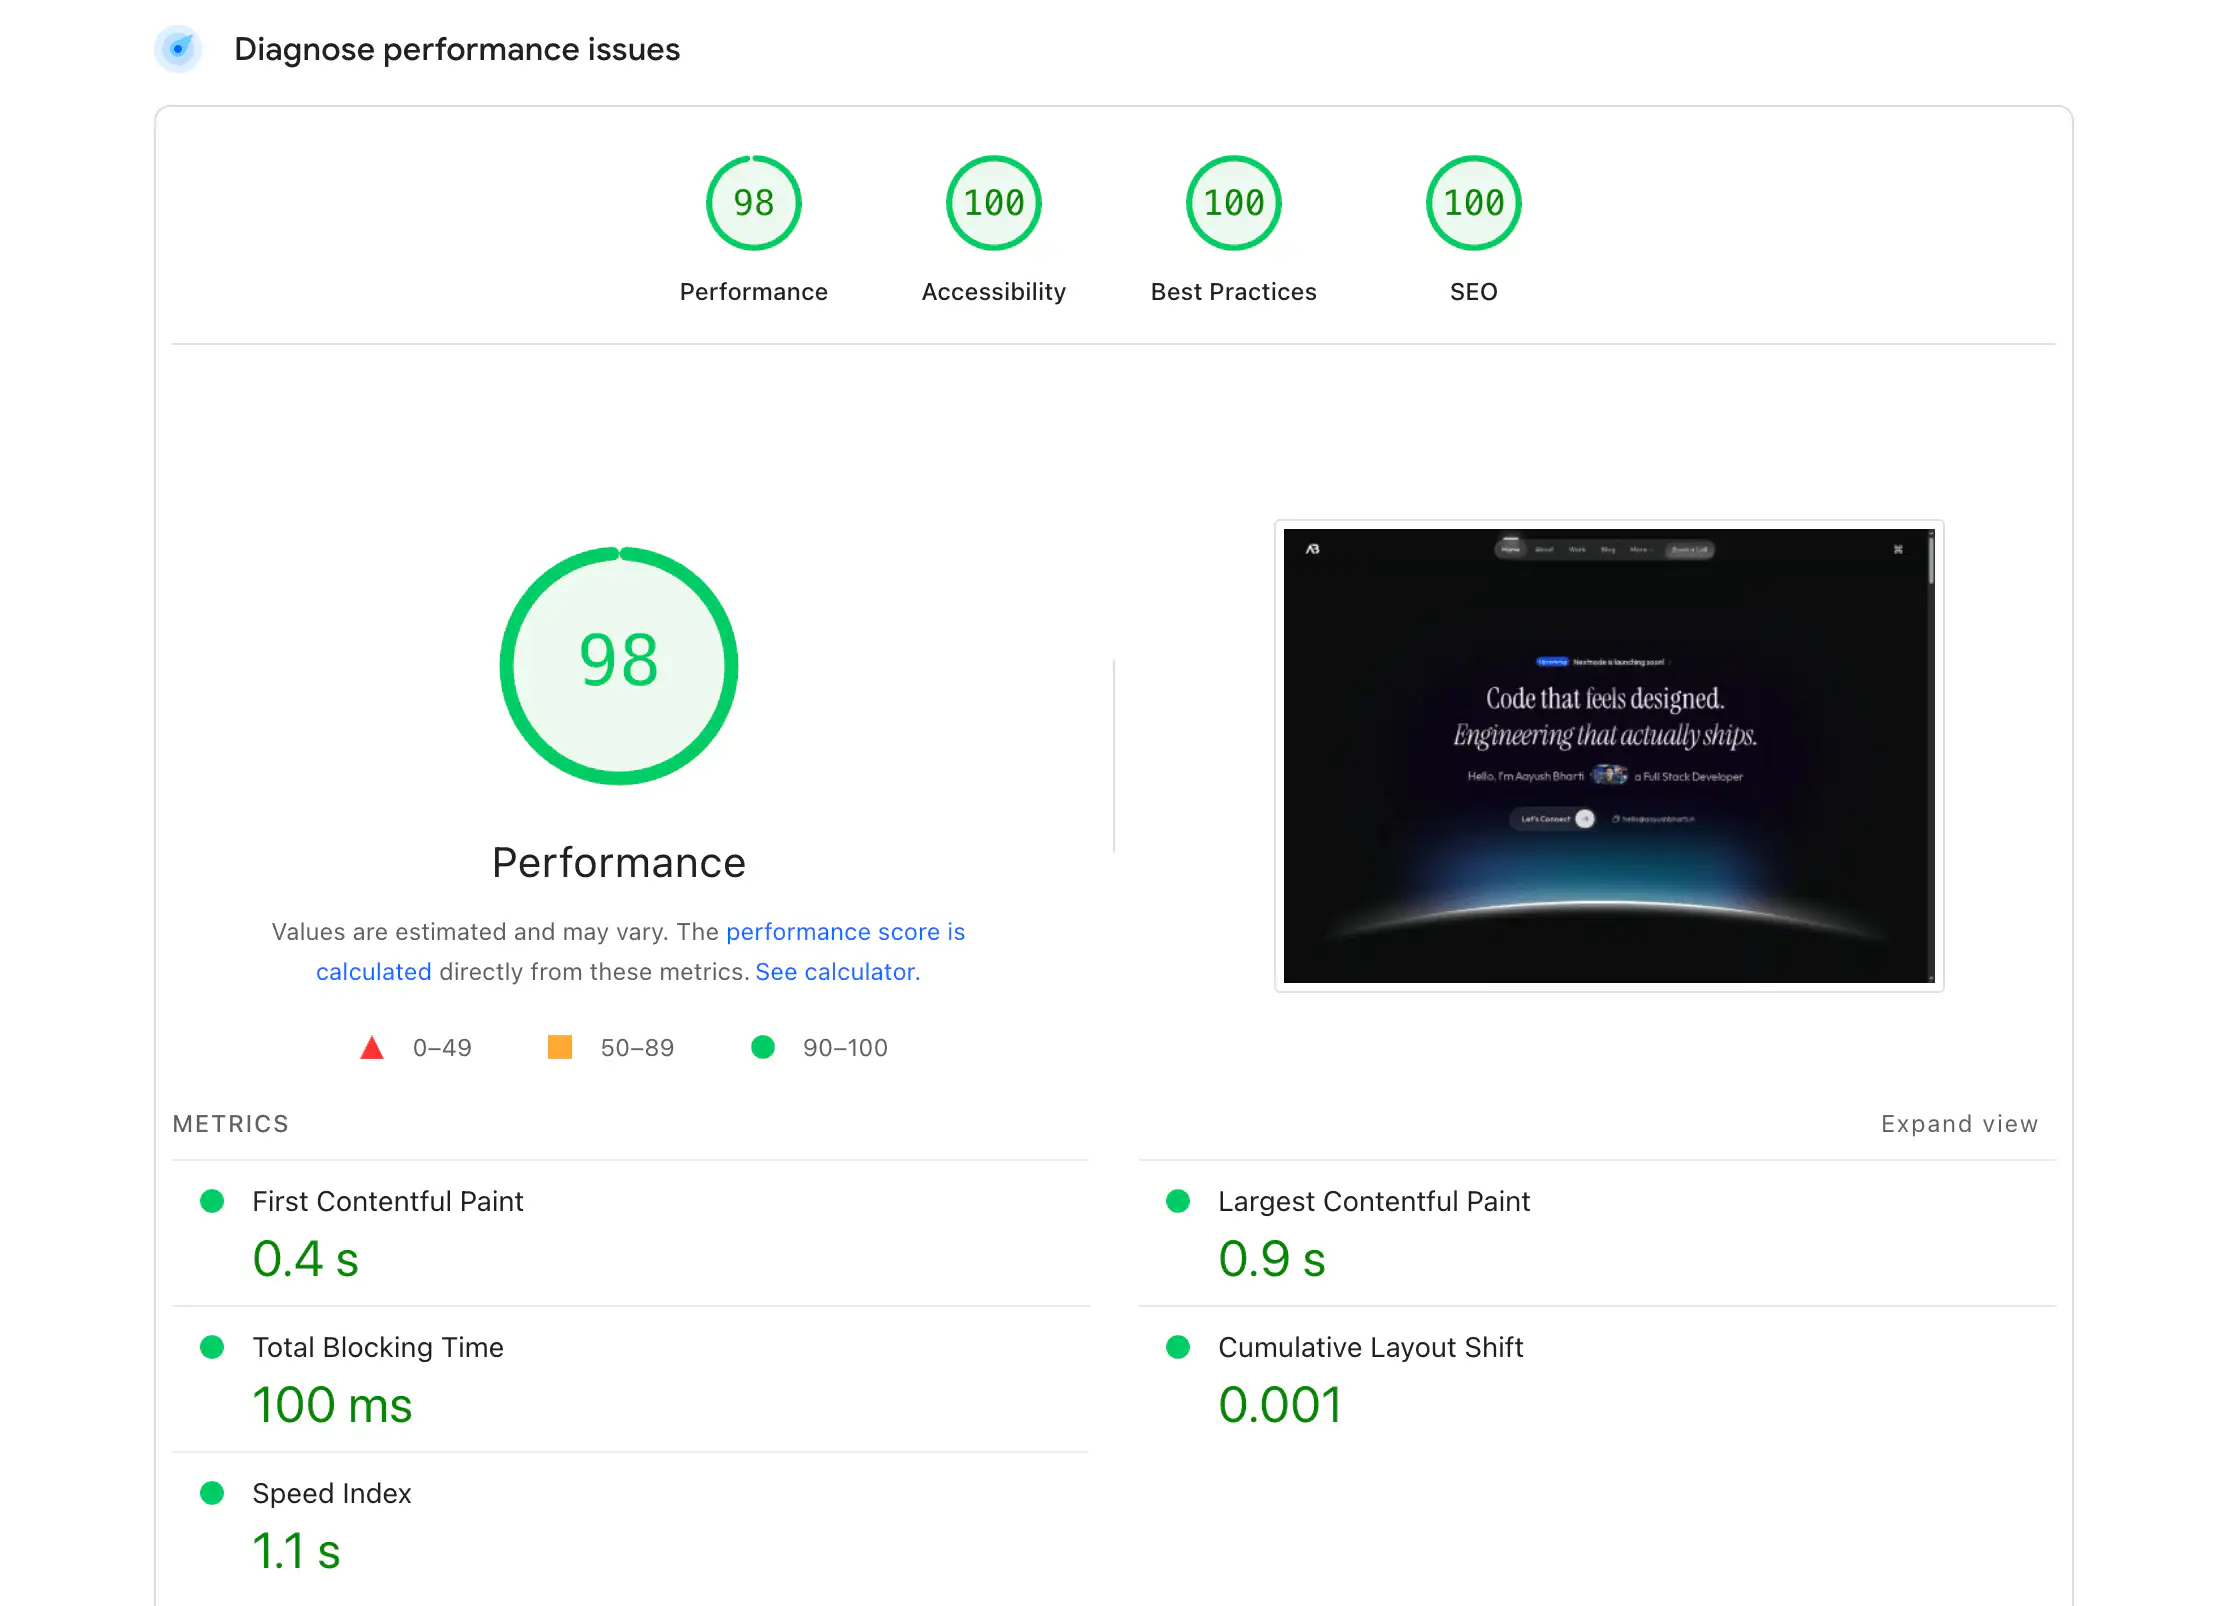Click the performance score is calculated link
Image resolution: width=2240 pixels, height=1606 pixels.
tap(845, 931)
